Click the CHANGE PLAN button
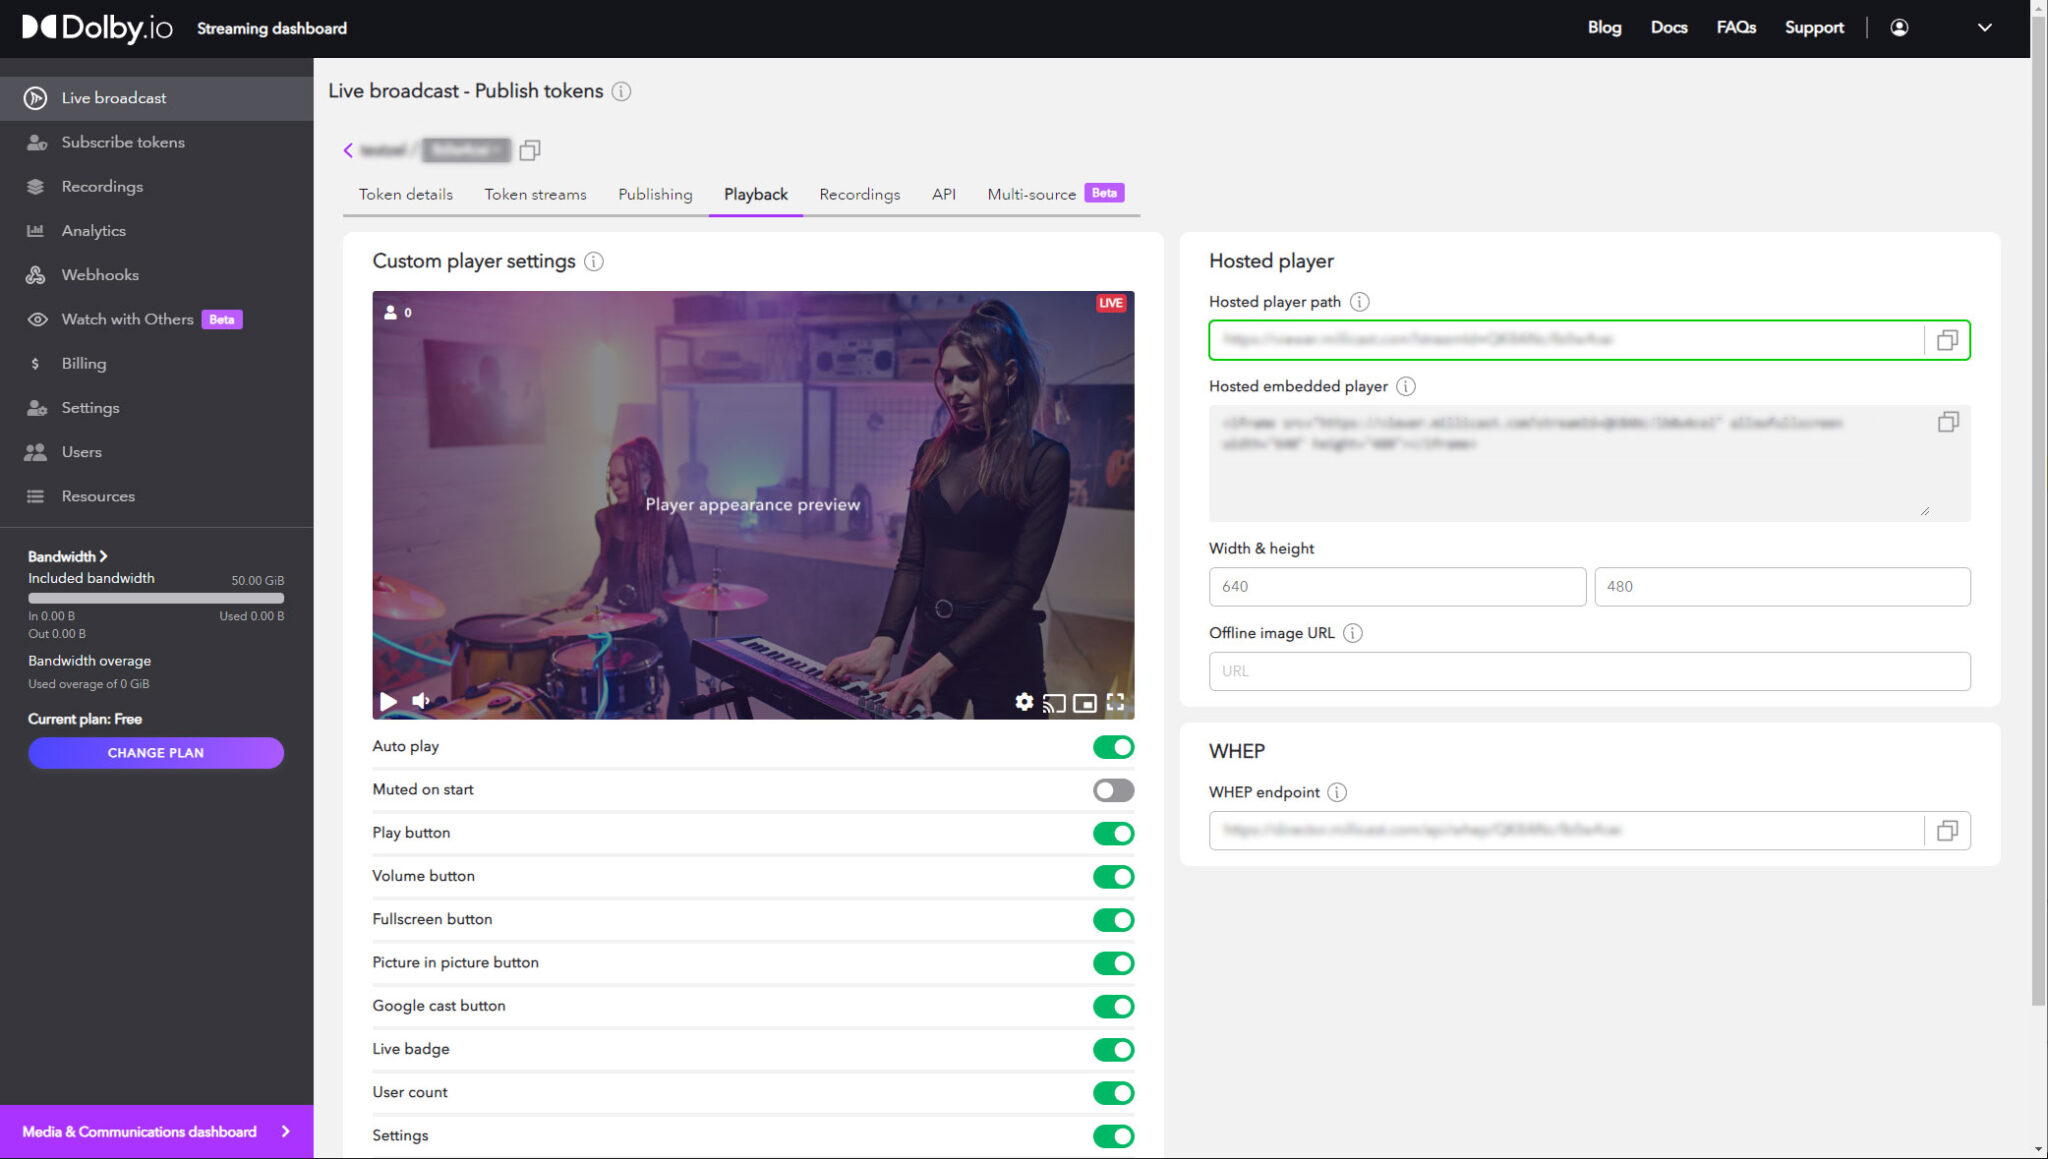 [x=156, y=753]
